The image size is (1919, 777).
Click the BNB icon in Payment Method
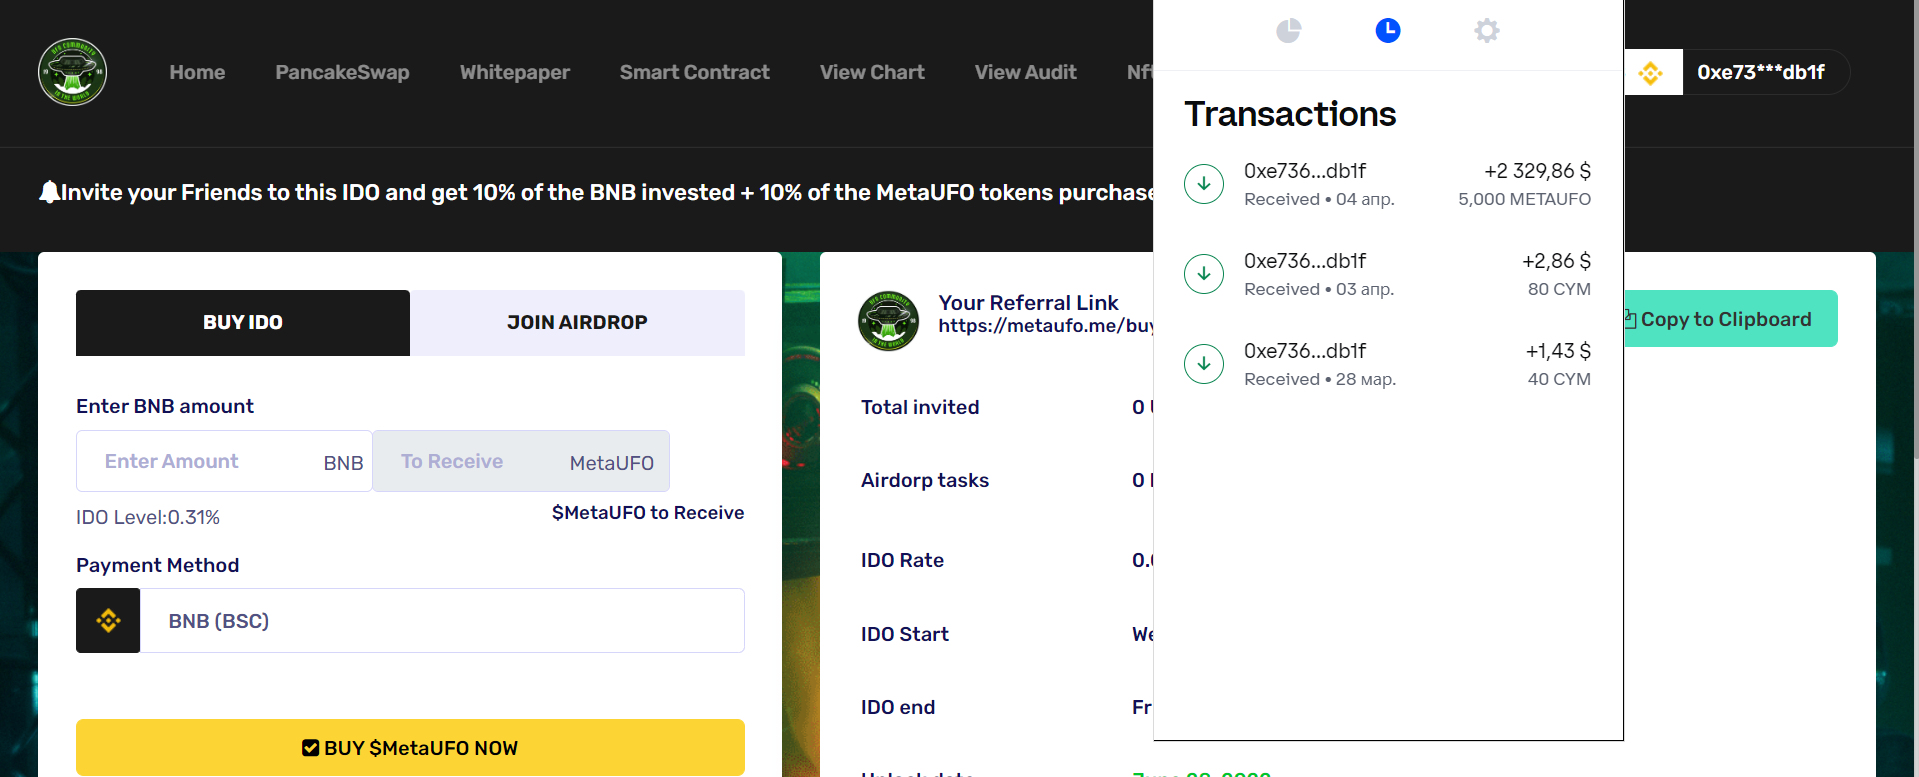click(x=108, y=621)
